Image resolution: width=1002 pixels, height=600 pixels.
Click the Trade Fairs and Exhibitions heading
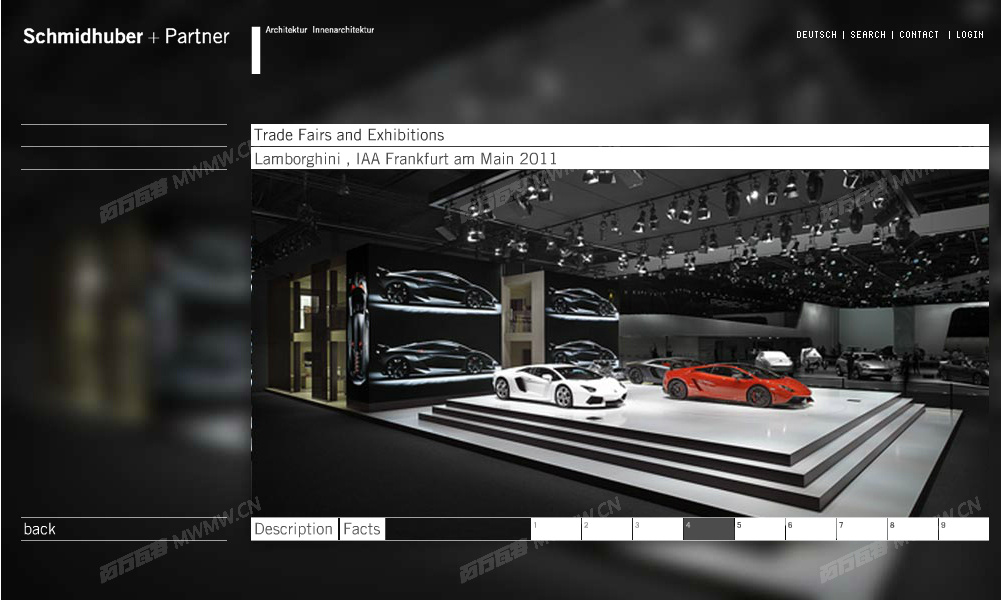pos(349,135)
